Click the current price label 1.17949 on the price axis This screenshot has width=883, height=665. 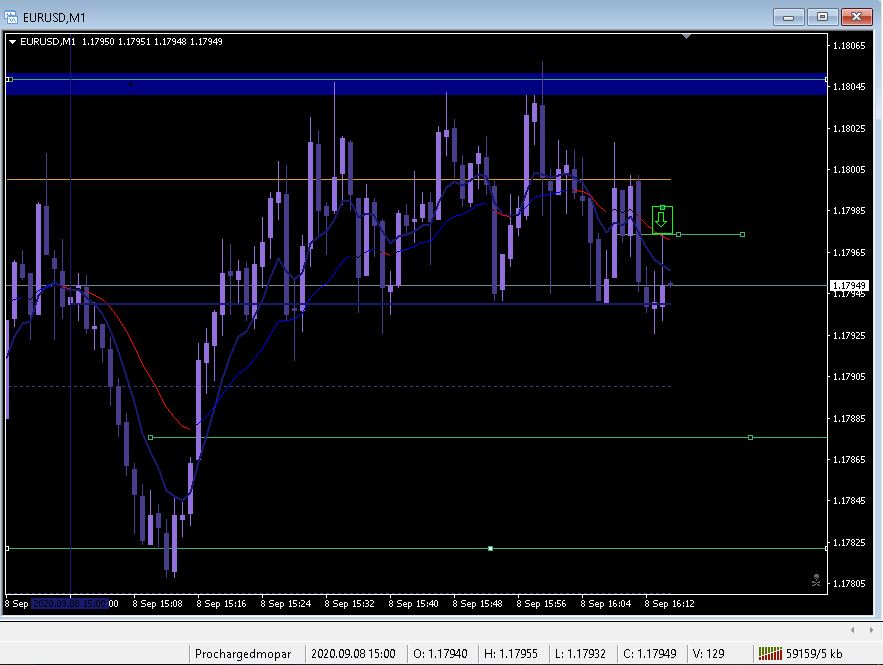click(x=849, y=285)
